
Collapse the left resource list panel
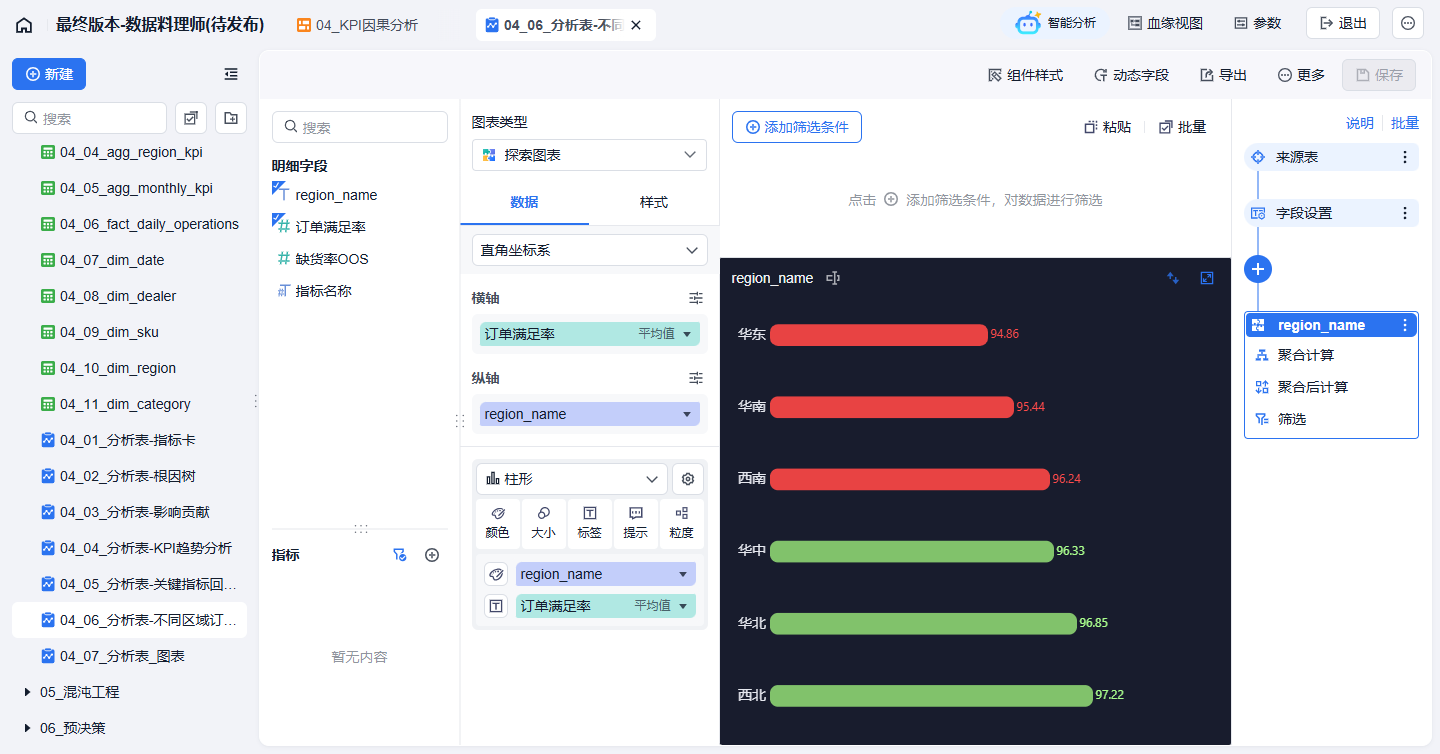point(231,74)
